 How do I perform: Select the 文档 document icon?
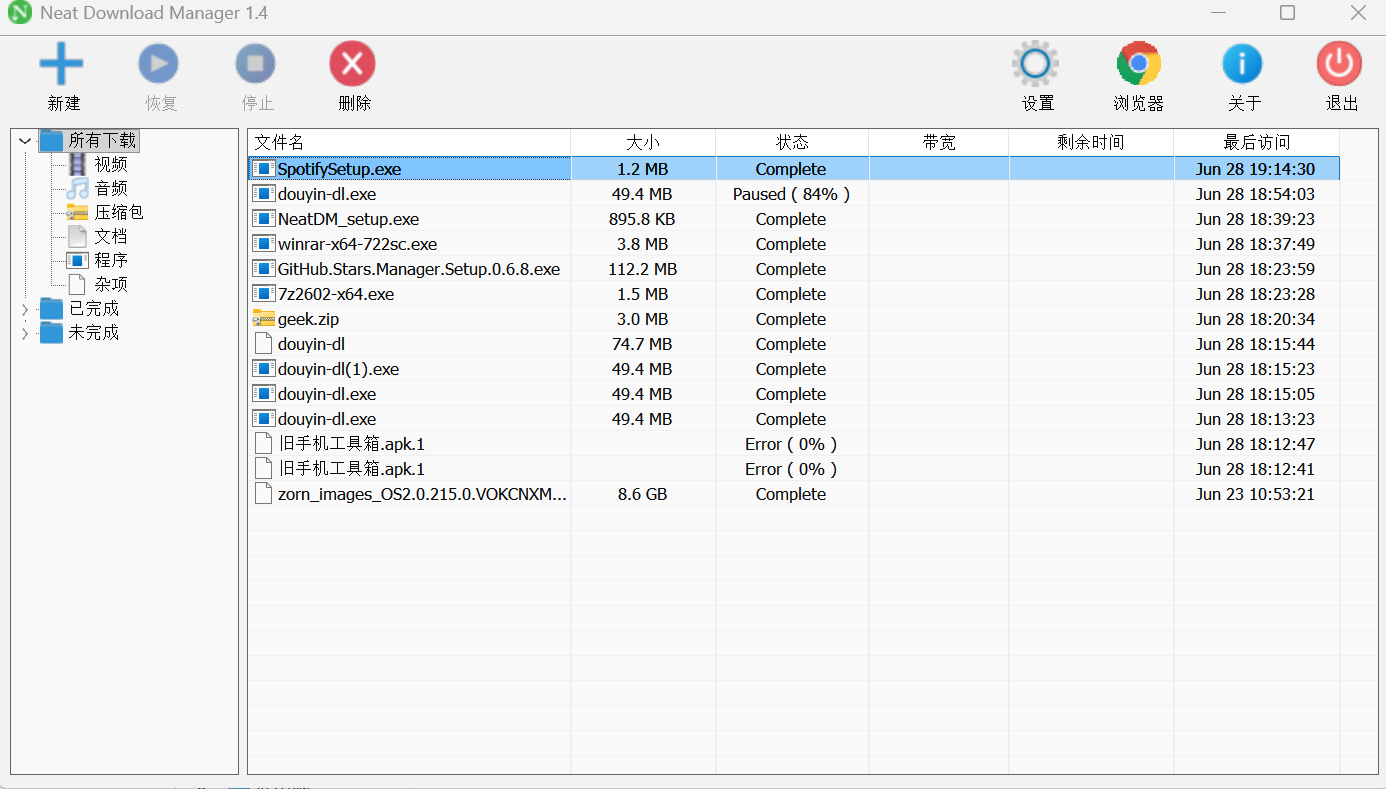(x=77, y=236)
